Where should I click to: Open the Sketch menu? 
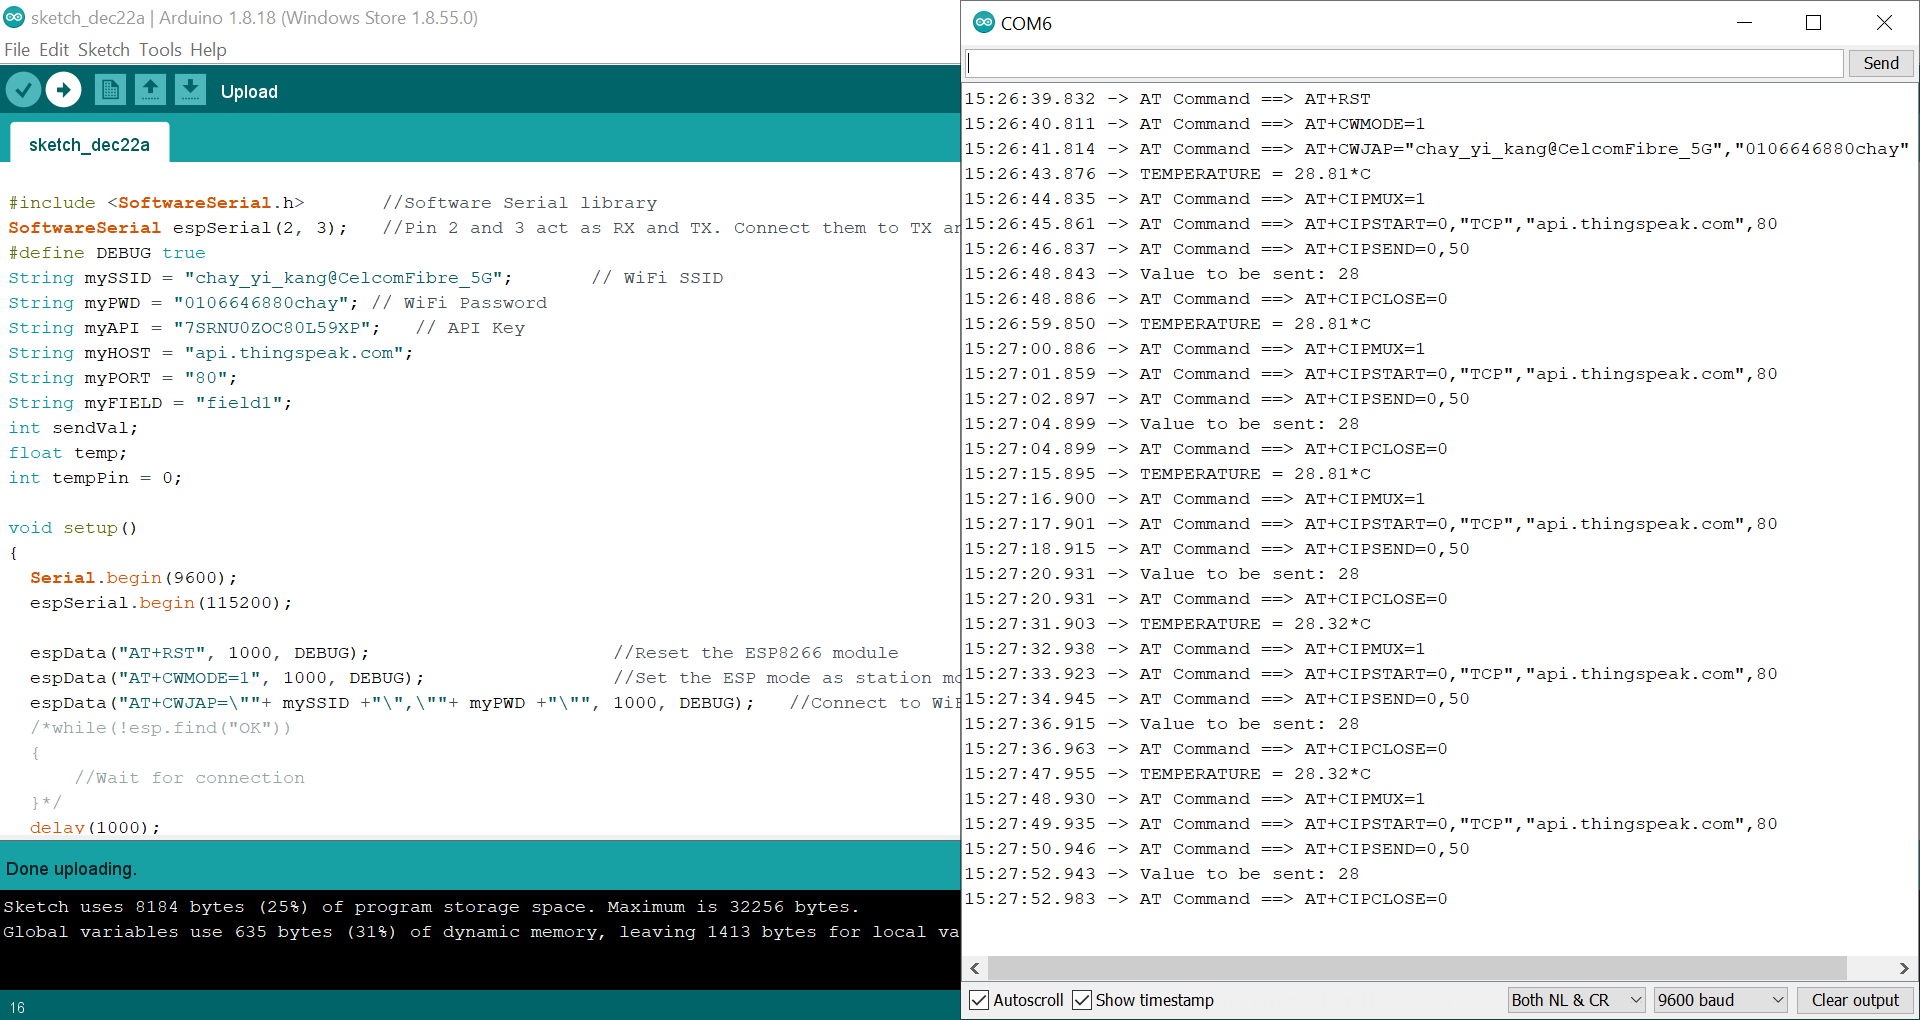point(104,50)
